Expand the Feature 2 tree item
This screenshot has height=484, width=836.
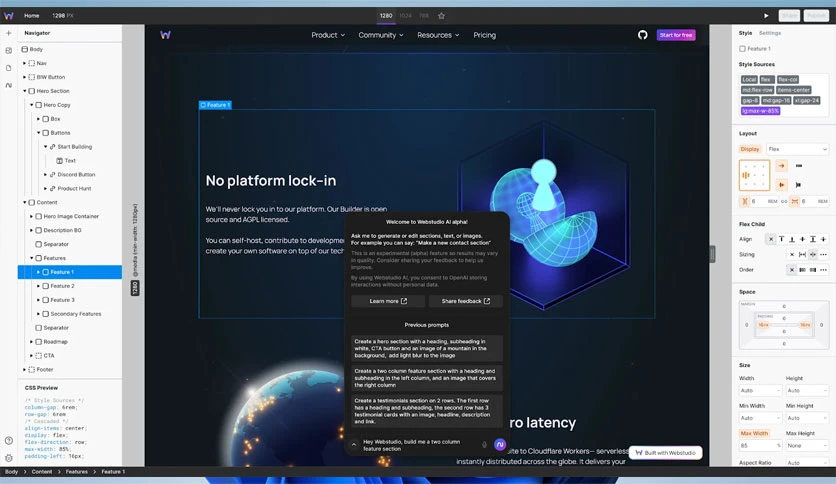pos(38,286)
